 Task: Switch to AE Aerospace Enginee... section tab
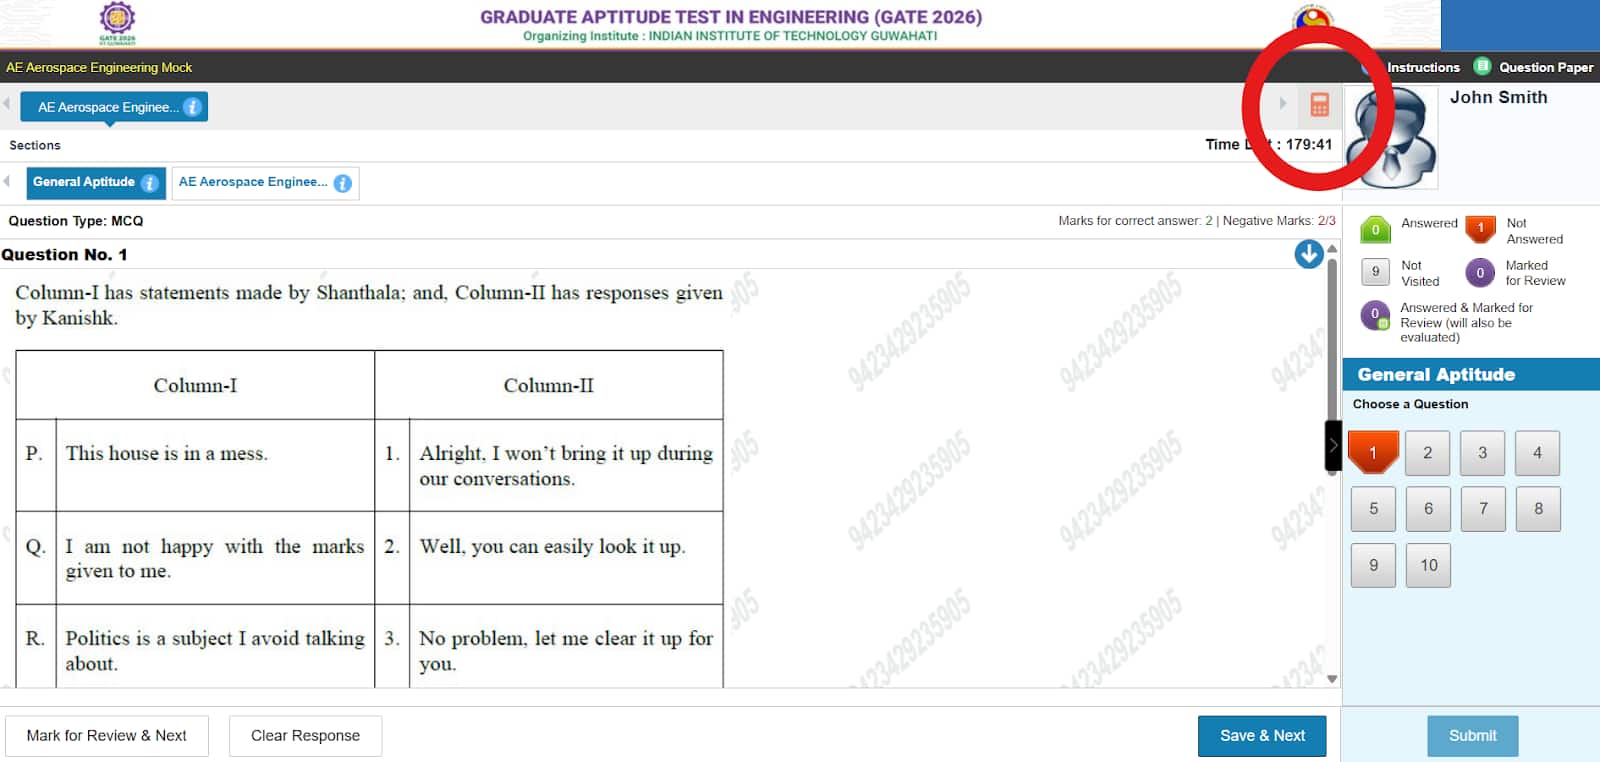(265, 182)
